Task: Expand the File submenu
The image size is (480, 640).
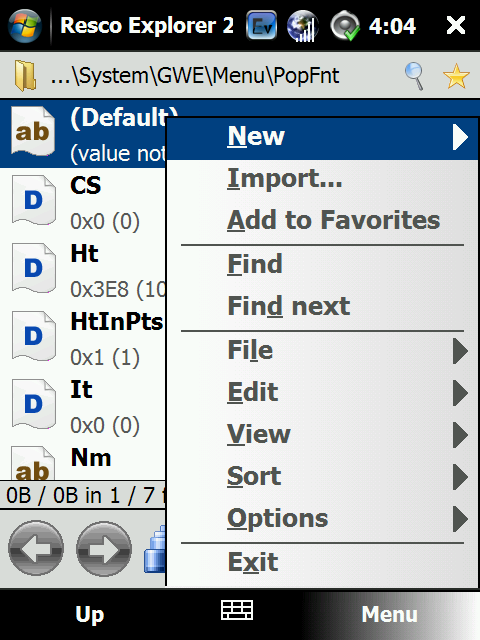Action: [x=322, y=351]
